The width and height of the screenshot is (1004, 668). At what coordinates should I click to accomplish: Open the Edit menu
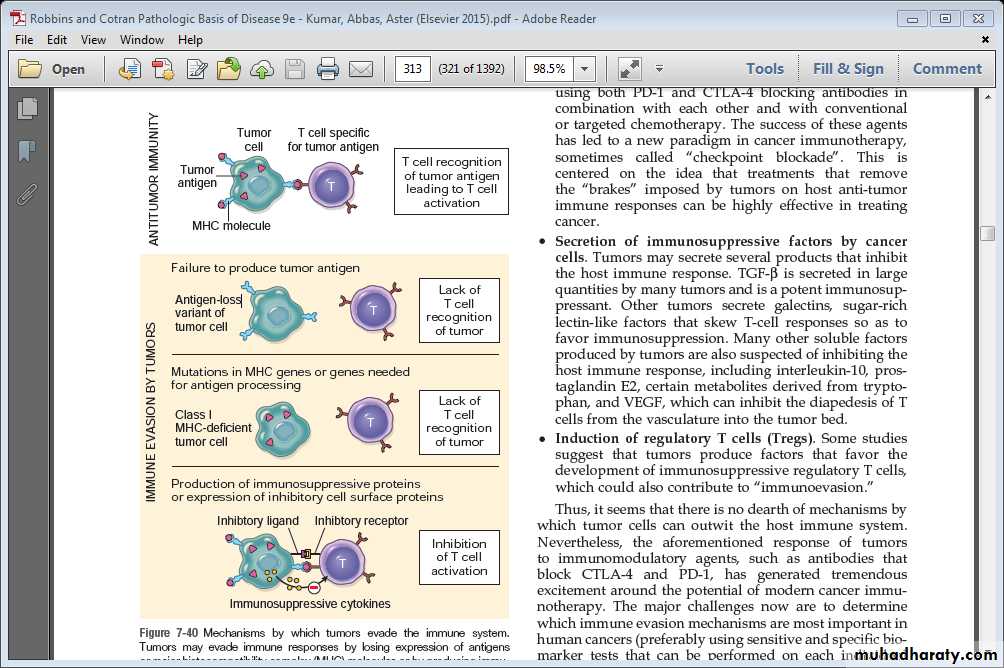(57, 40)
